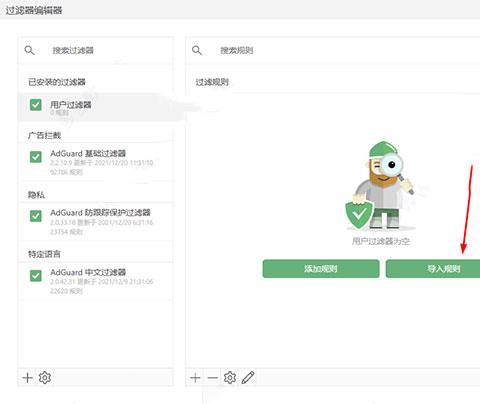Screen dimensions: 480x404
Task: Click the 特定语言 category heading
Action: click(44, 254)
